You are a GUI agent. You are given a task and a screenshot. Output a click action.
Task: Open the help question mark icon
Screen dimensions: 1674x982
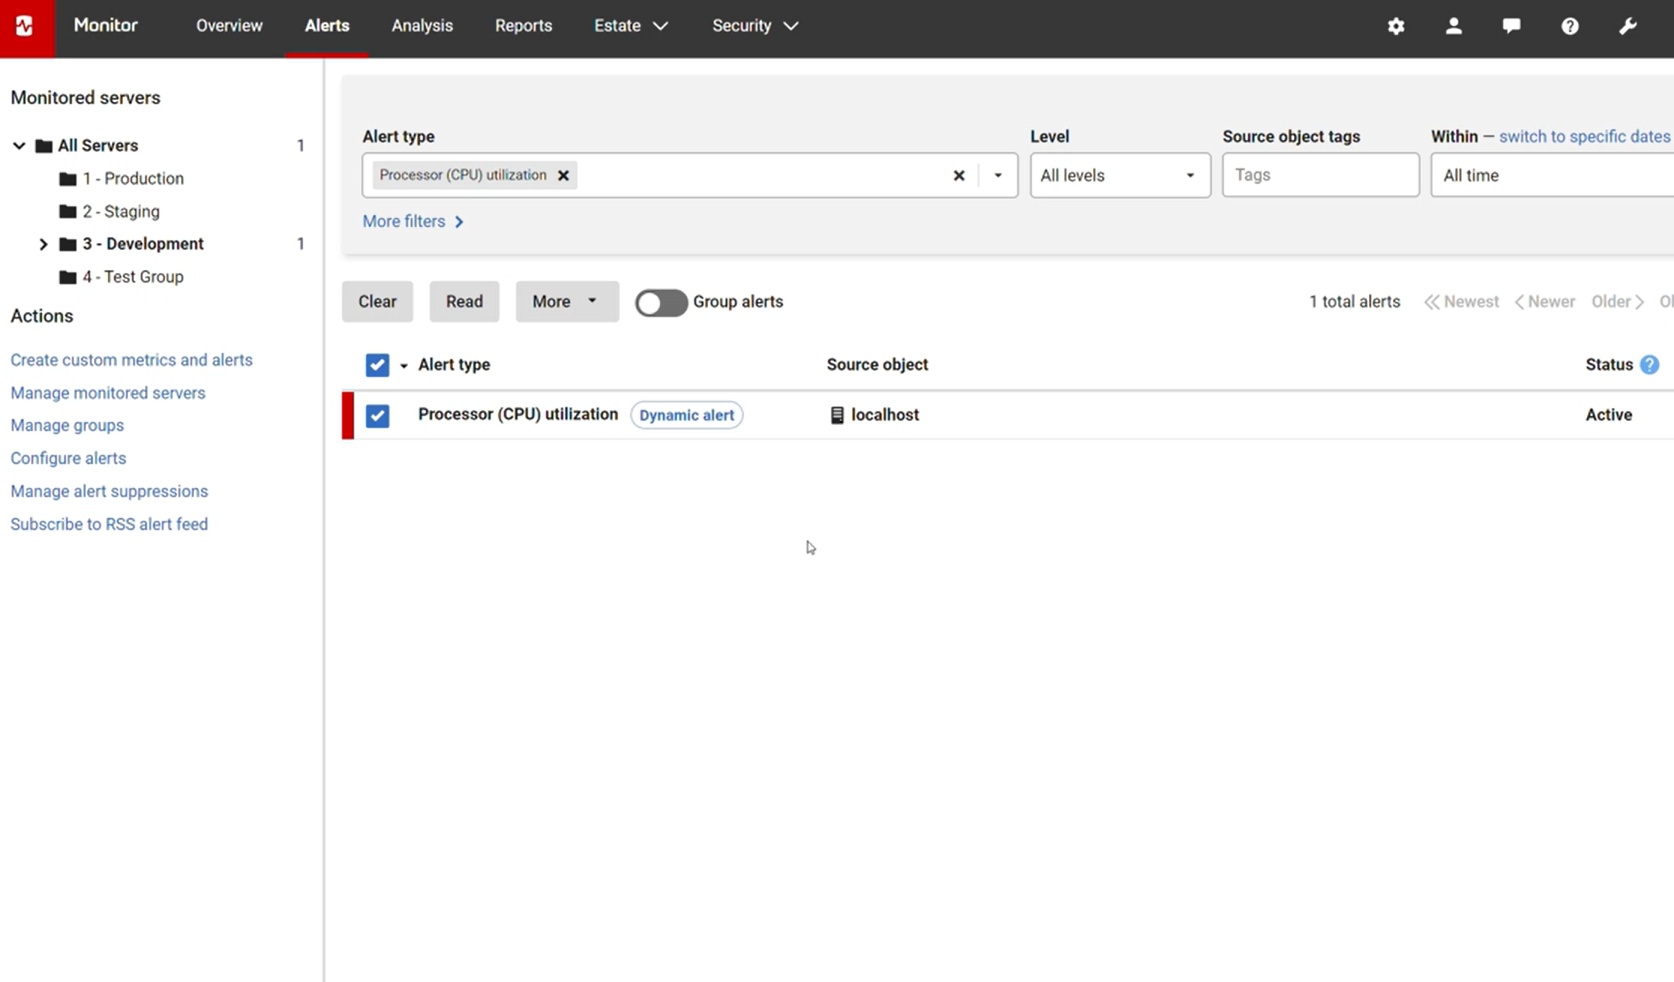pyautogui.click(x=1569, y=26)
